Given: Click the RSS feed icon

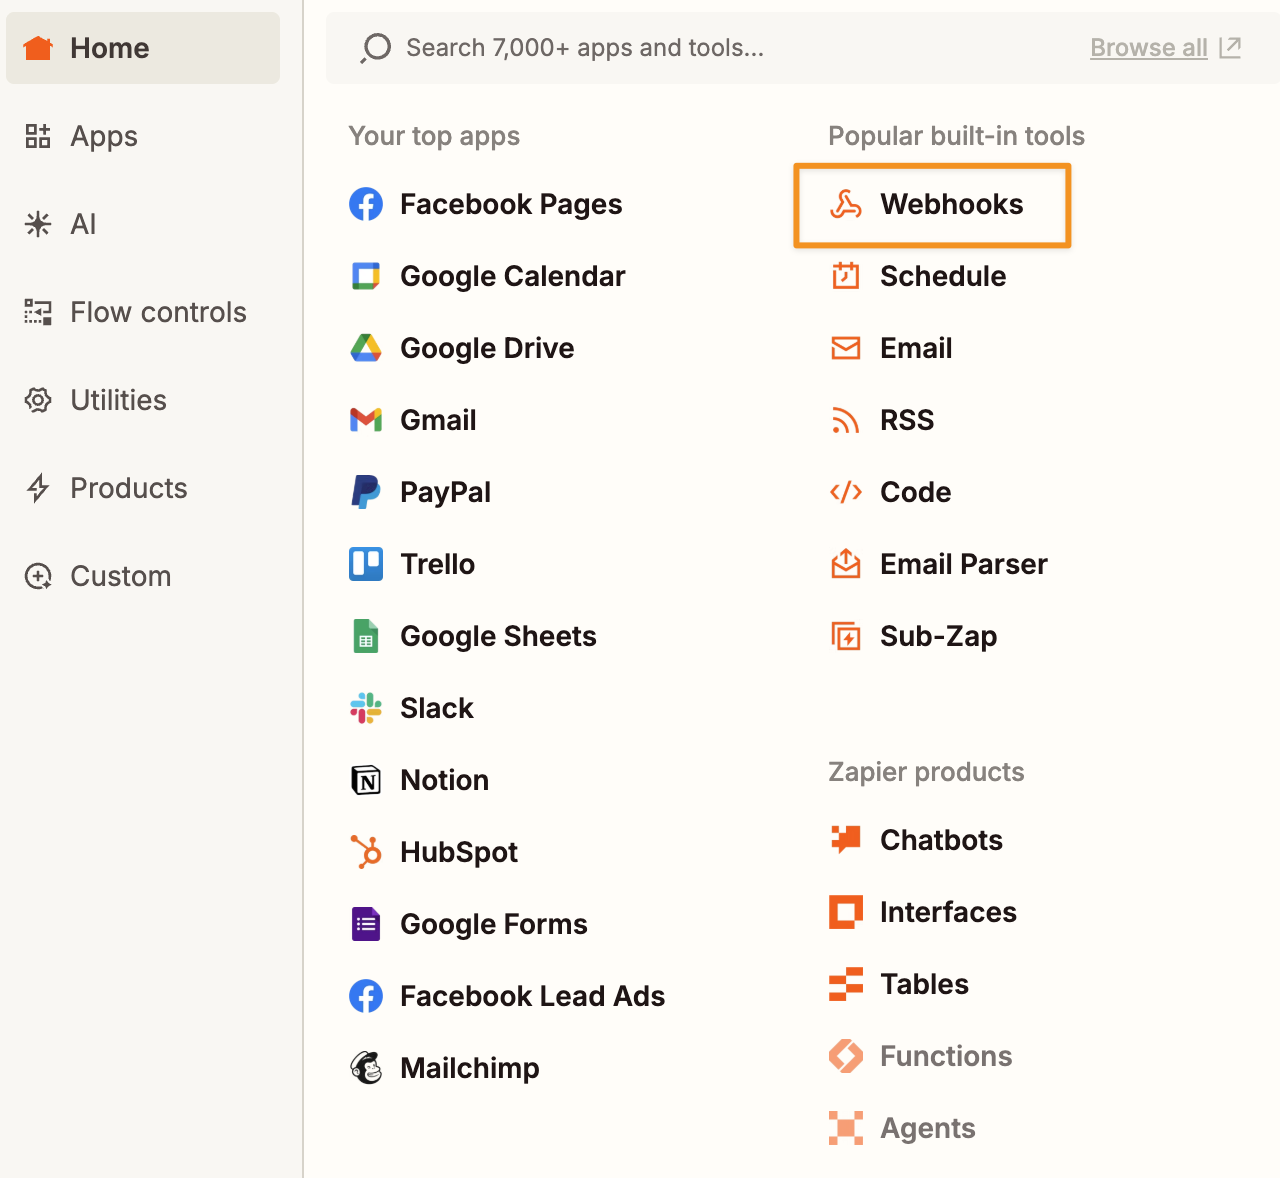Looking at the screenshot, I should coord(846,421).
